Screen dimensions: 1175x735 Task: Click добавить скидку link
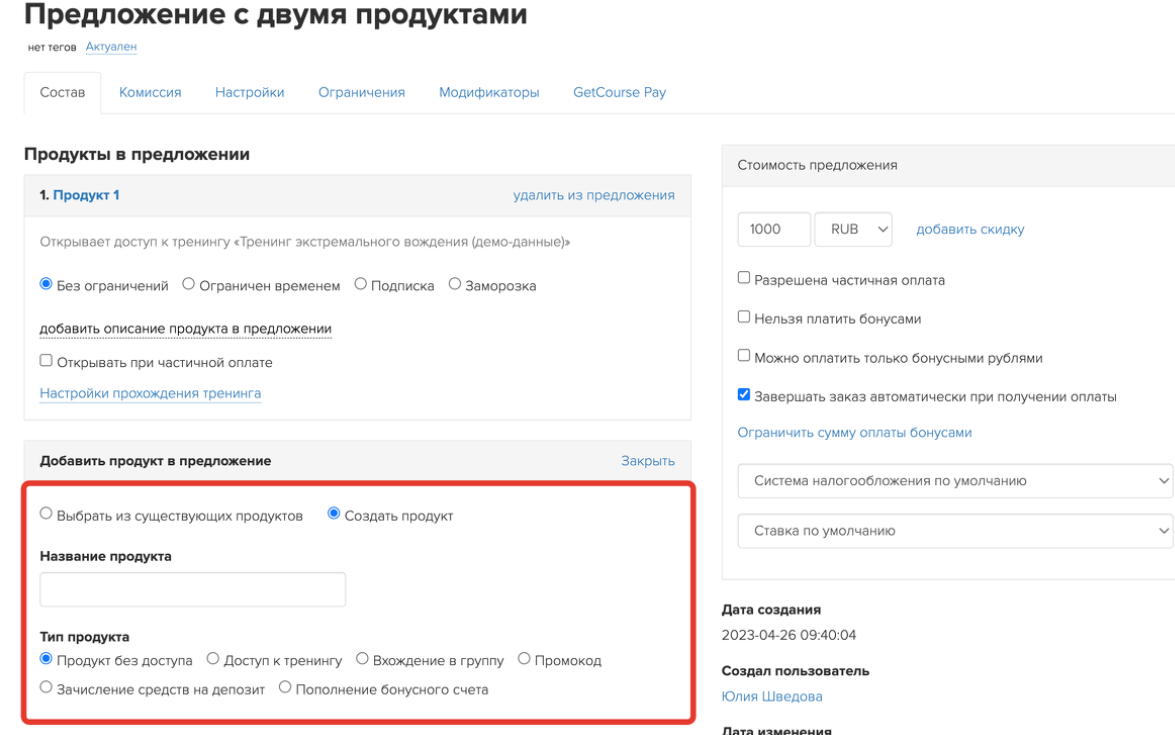point(970,229)
